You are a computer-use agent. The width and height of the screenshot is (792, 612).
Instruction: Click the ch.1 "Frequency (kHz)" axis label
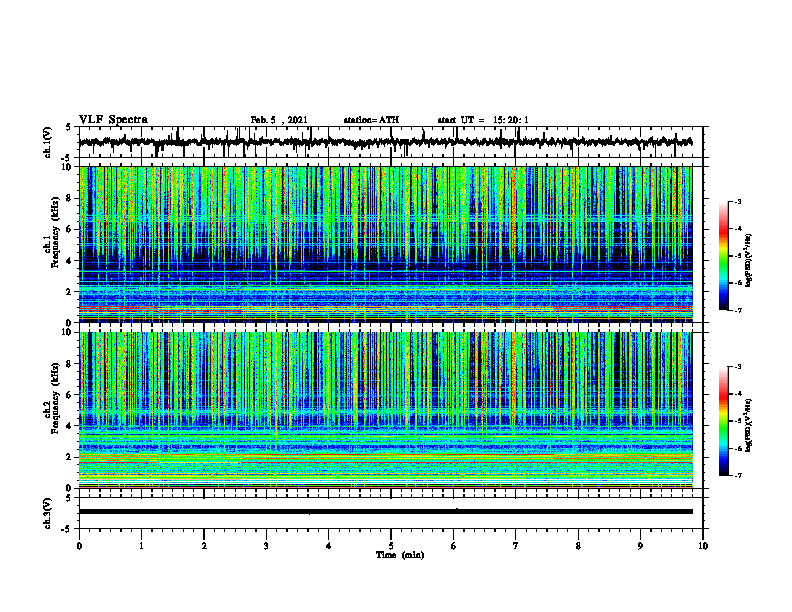(x=55, y=231)
